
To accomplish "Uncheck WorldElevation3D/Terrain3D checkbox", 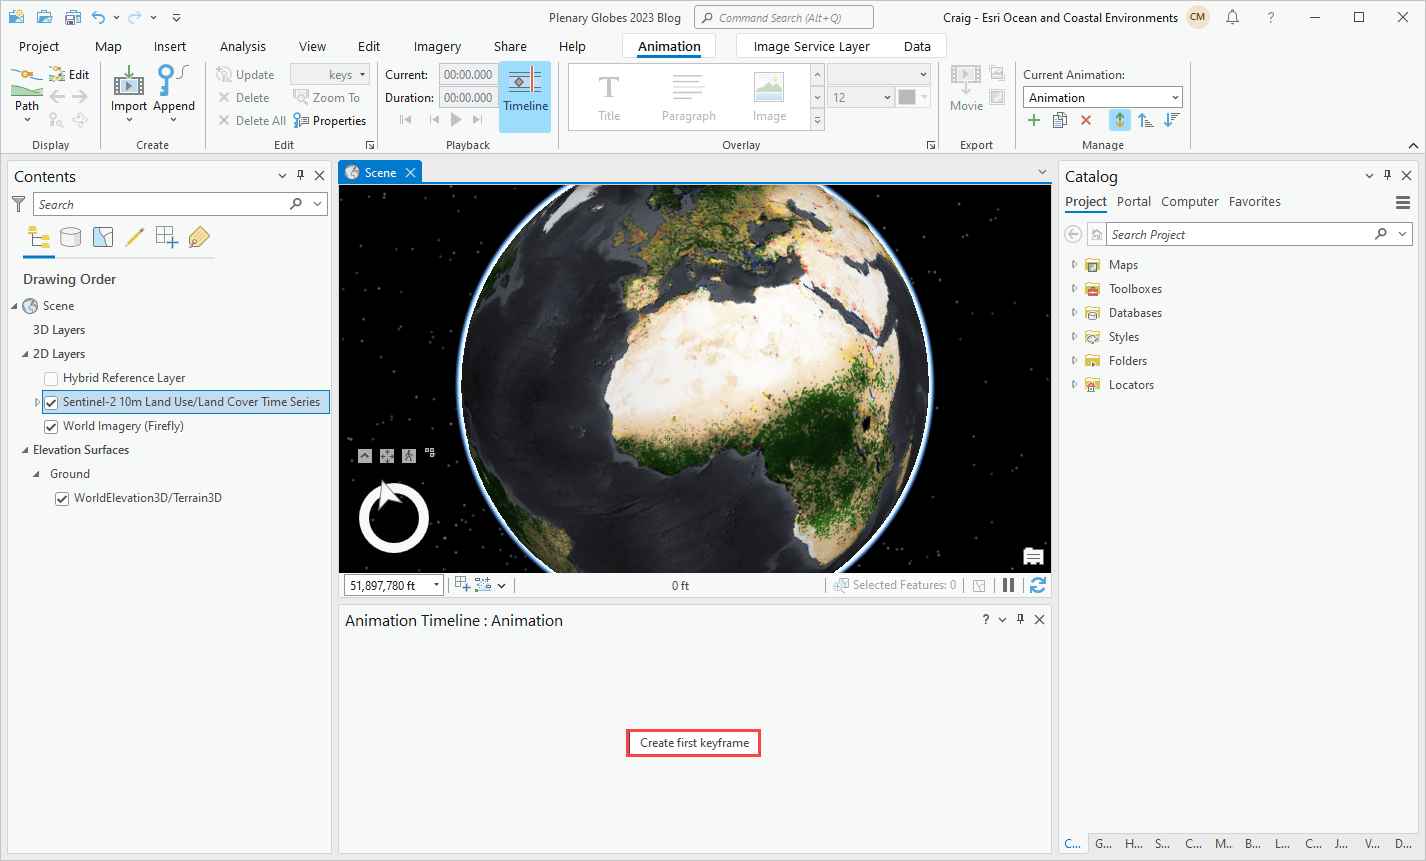I will [62, 498].
